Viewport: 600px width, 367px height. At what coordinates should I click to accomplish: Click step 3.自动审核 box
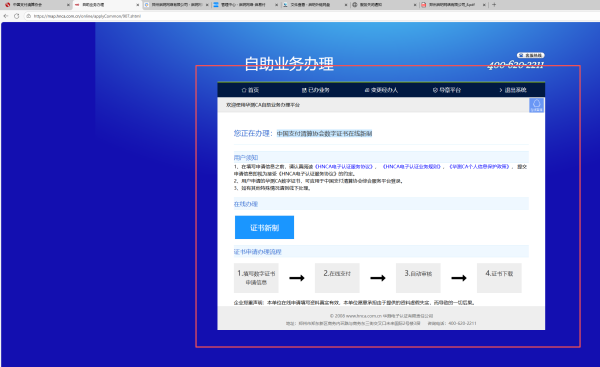coord(418,278)
